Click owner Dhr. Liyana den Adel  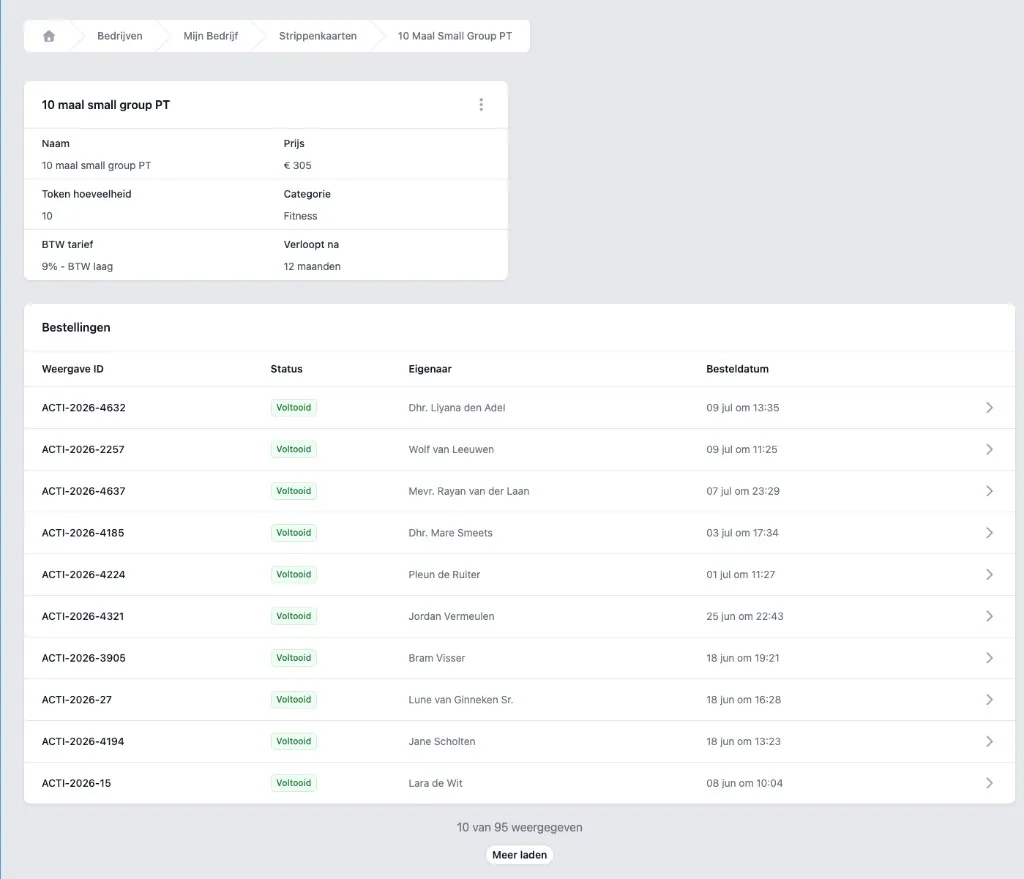click(456, 408)
